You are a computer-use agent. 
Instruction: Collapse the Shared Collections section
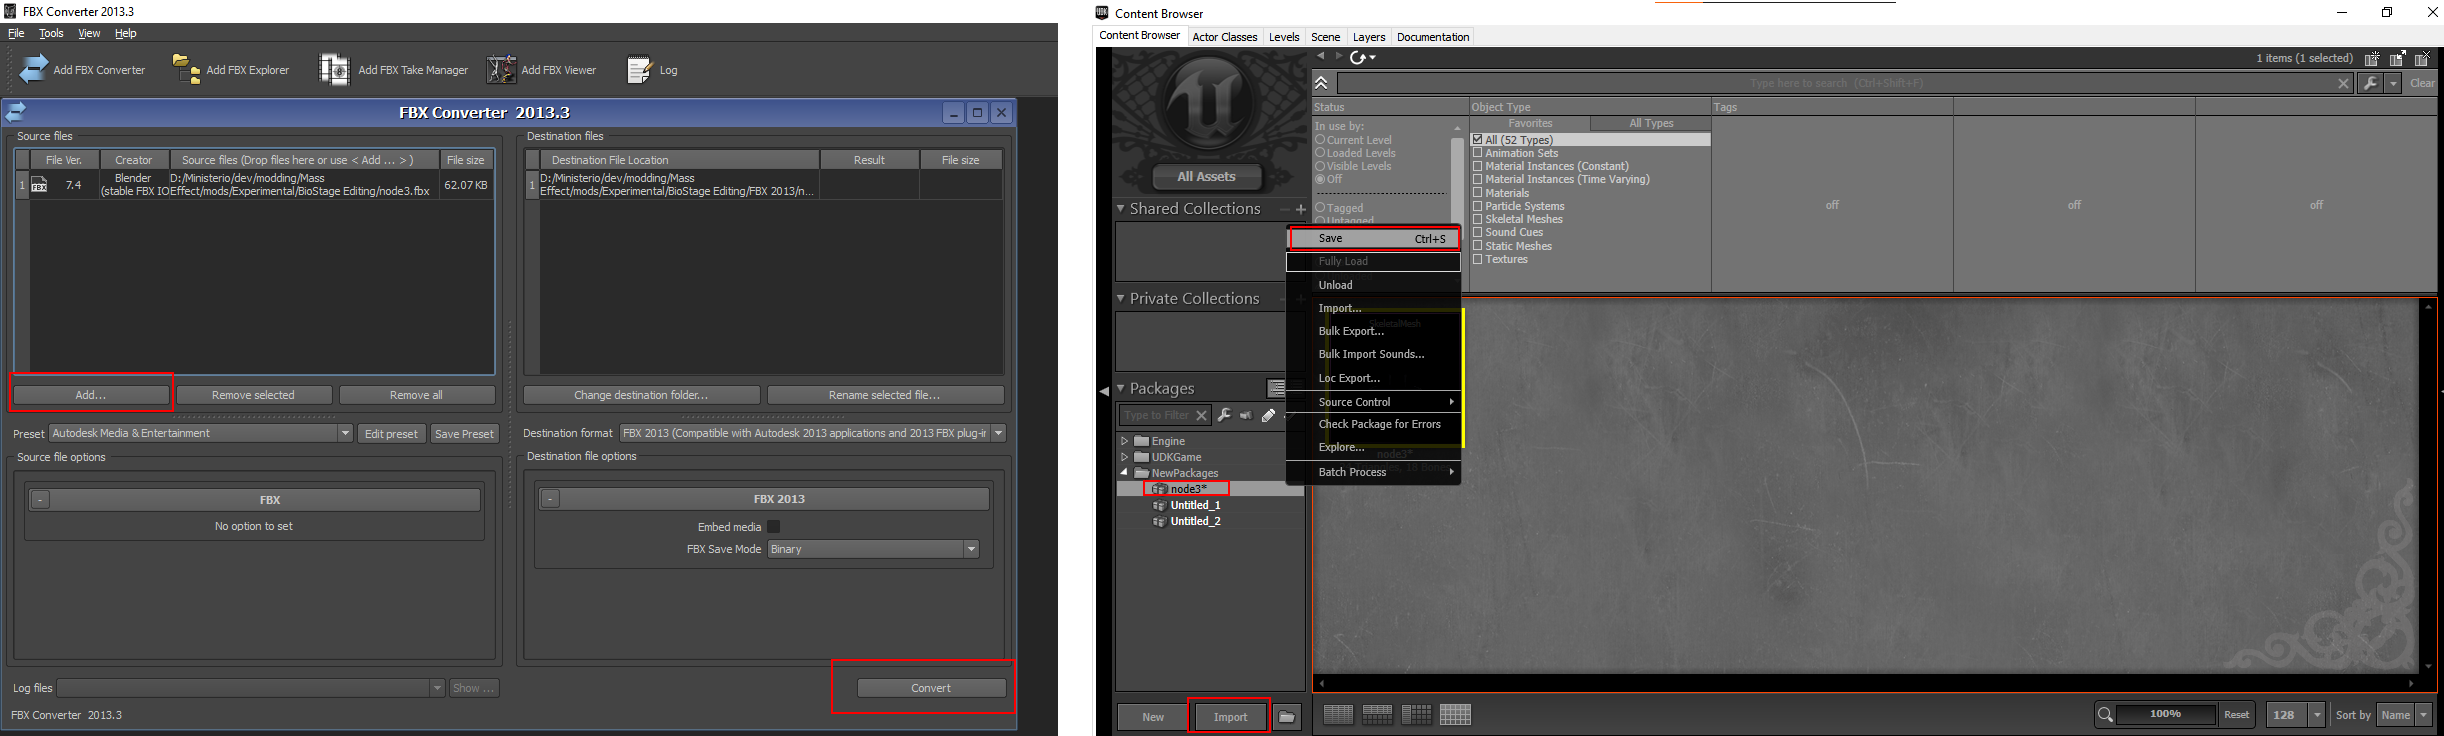tap(1121, 209)
